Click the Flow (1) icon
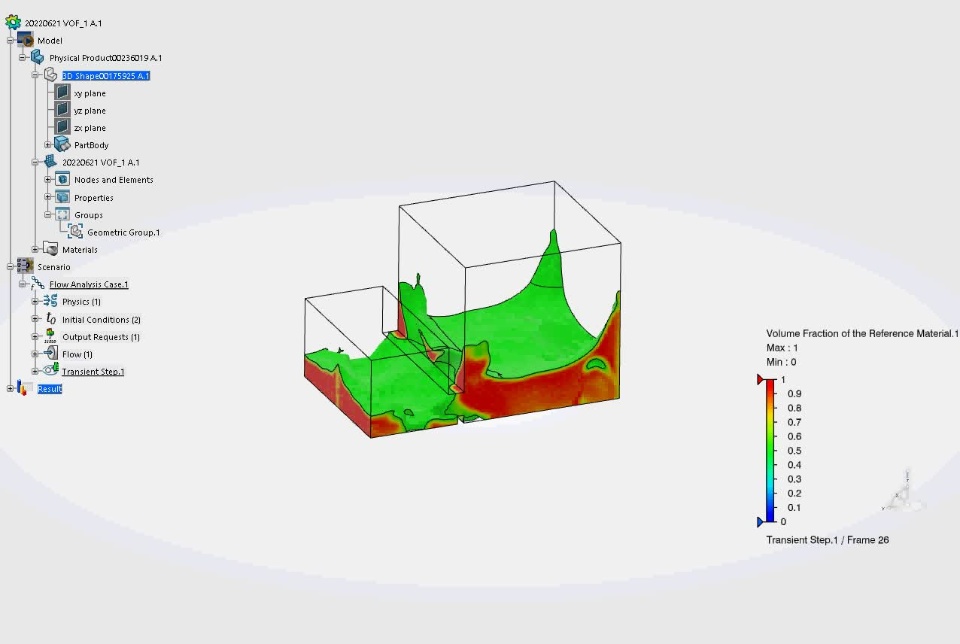The width and height of the screenshot is (960, 644). click(x=51, y=353)
